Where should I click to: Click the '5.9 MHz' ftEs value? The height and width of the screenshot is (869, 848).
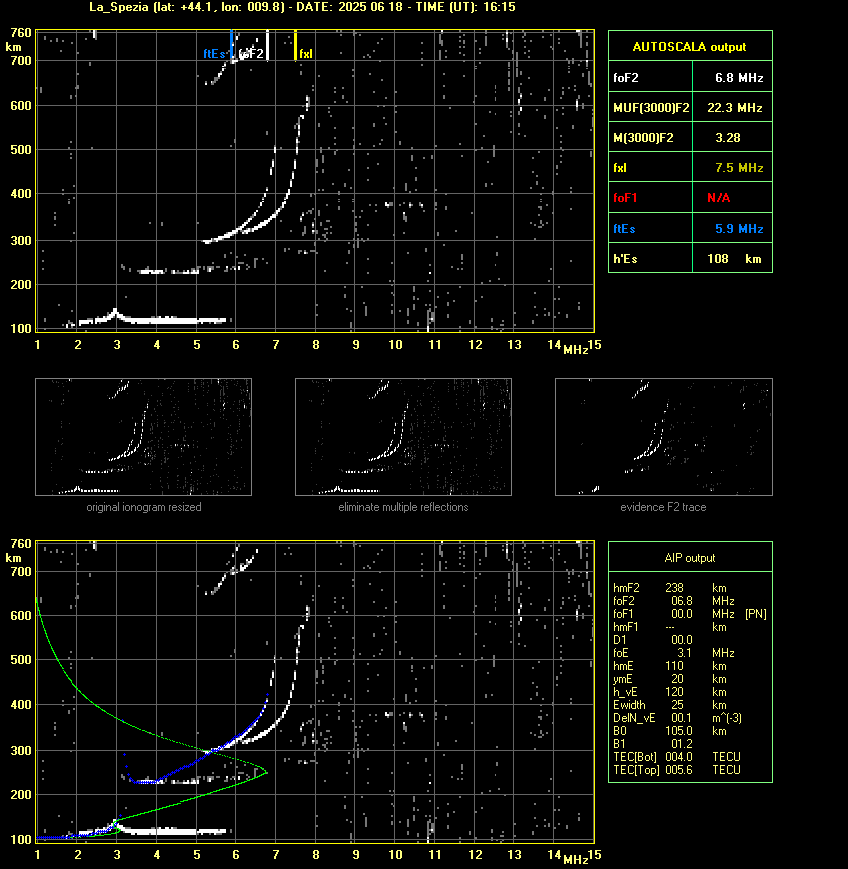739,229
